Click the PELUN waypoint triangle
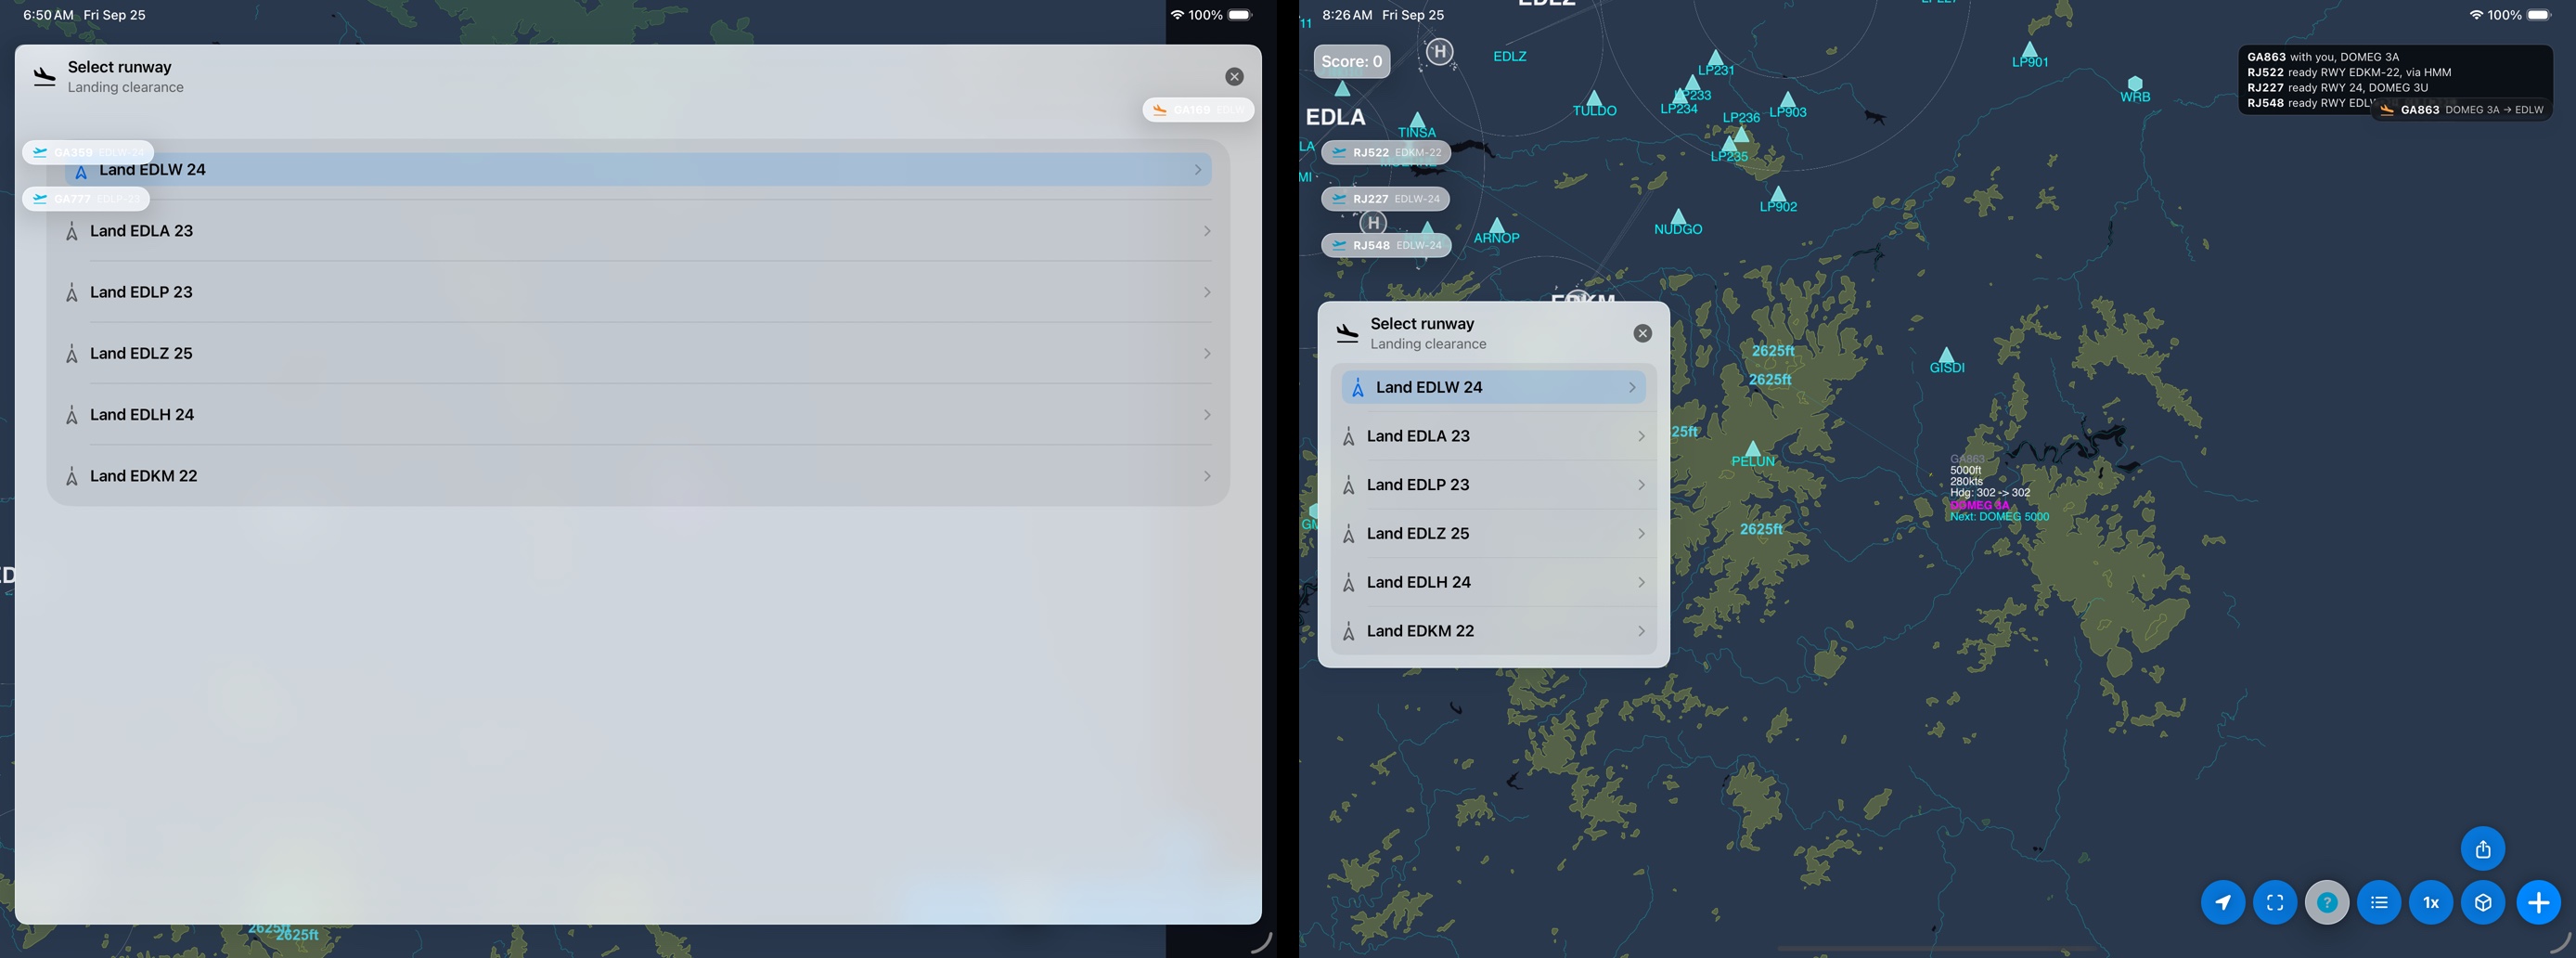 pos(1752,449)
